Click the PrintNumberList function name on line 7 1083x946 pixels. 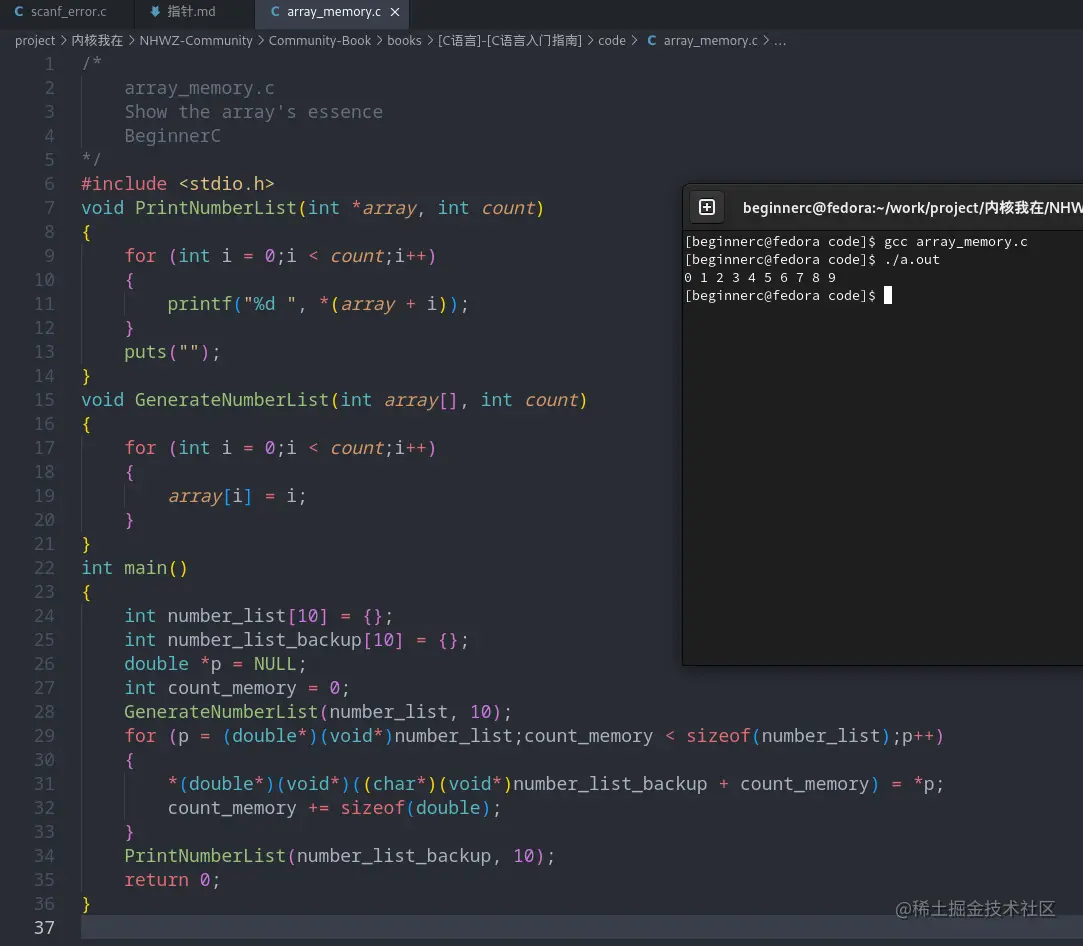(x=215, y=208)
